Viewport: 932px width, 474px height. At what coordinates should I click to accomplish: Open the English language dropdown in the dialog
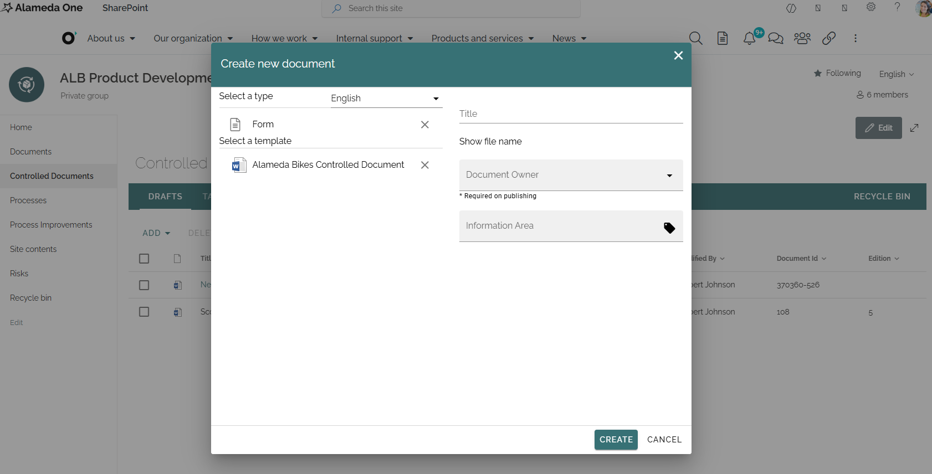click(x=386, y=98)
